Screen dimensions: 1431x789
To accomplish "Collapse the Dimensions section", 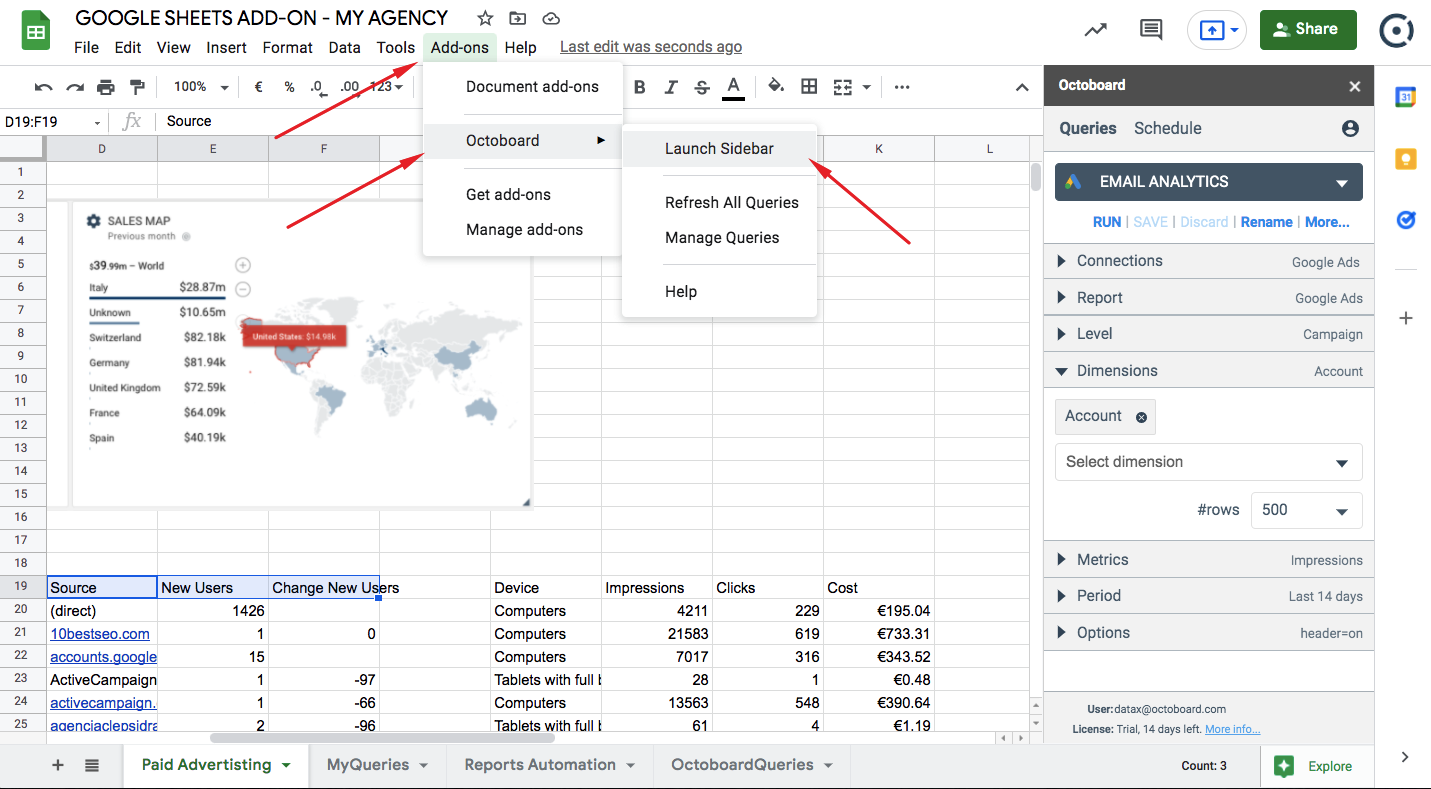I will 1208,371.
